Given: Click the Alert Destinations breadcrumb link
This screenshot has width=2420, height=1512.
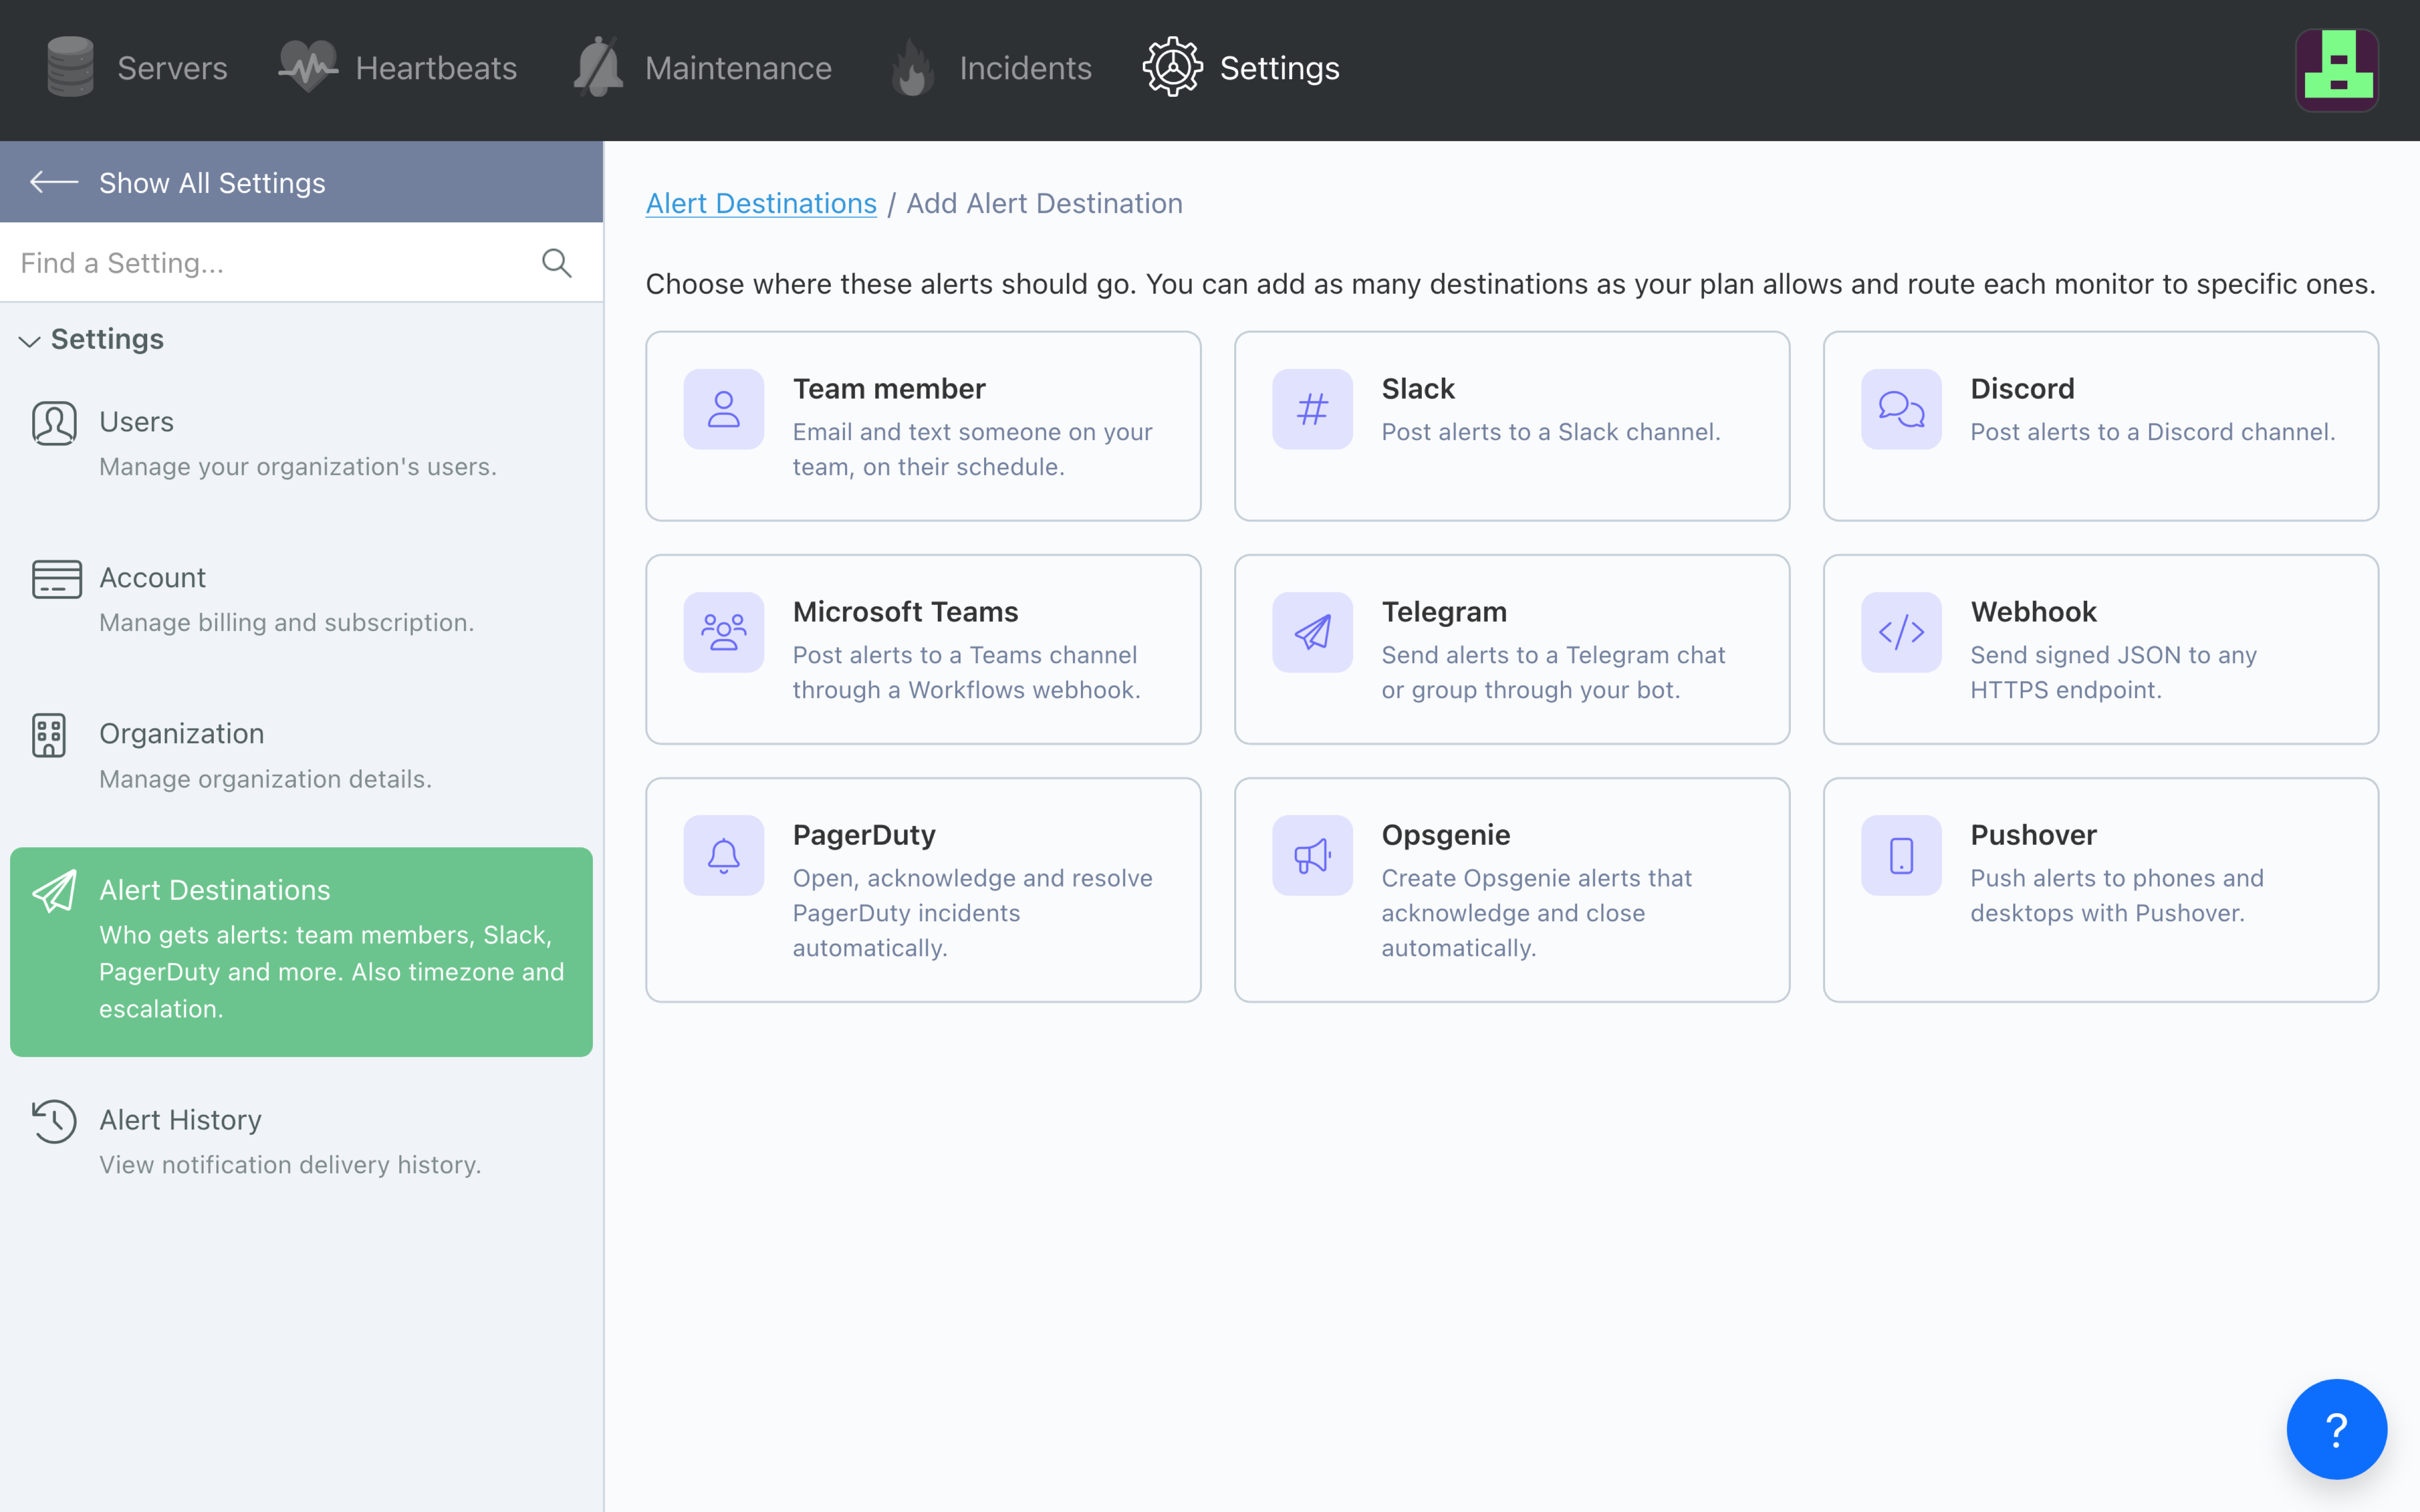Looking at the screenshot, I should 761,203.
